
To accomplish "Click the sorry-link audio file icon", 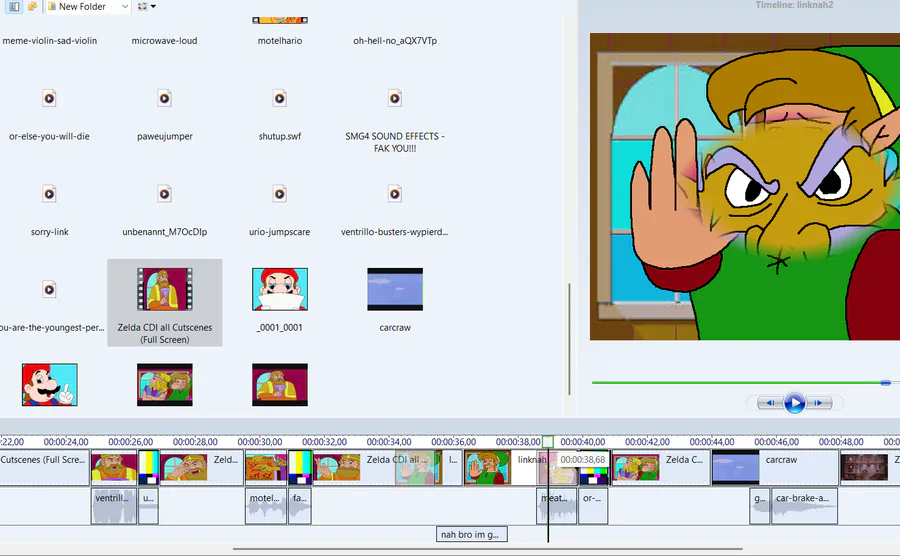I will tap(49, 194).
